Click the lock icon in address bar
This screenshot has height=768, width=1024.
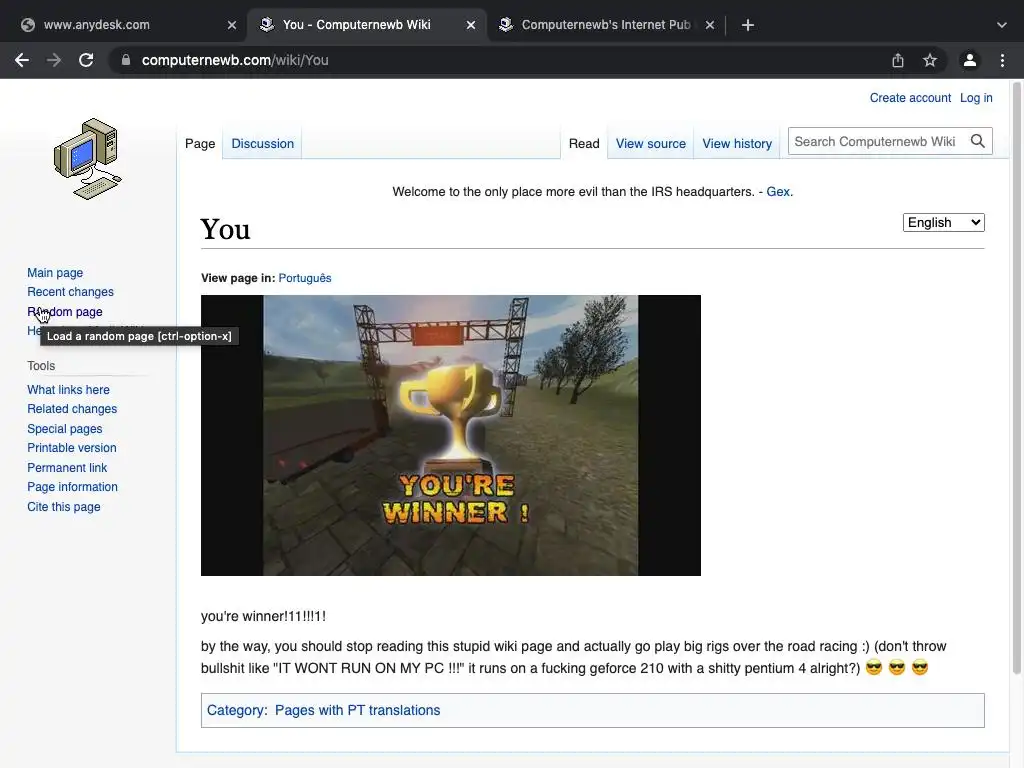[x=126, y=60]
